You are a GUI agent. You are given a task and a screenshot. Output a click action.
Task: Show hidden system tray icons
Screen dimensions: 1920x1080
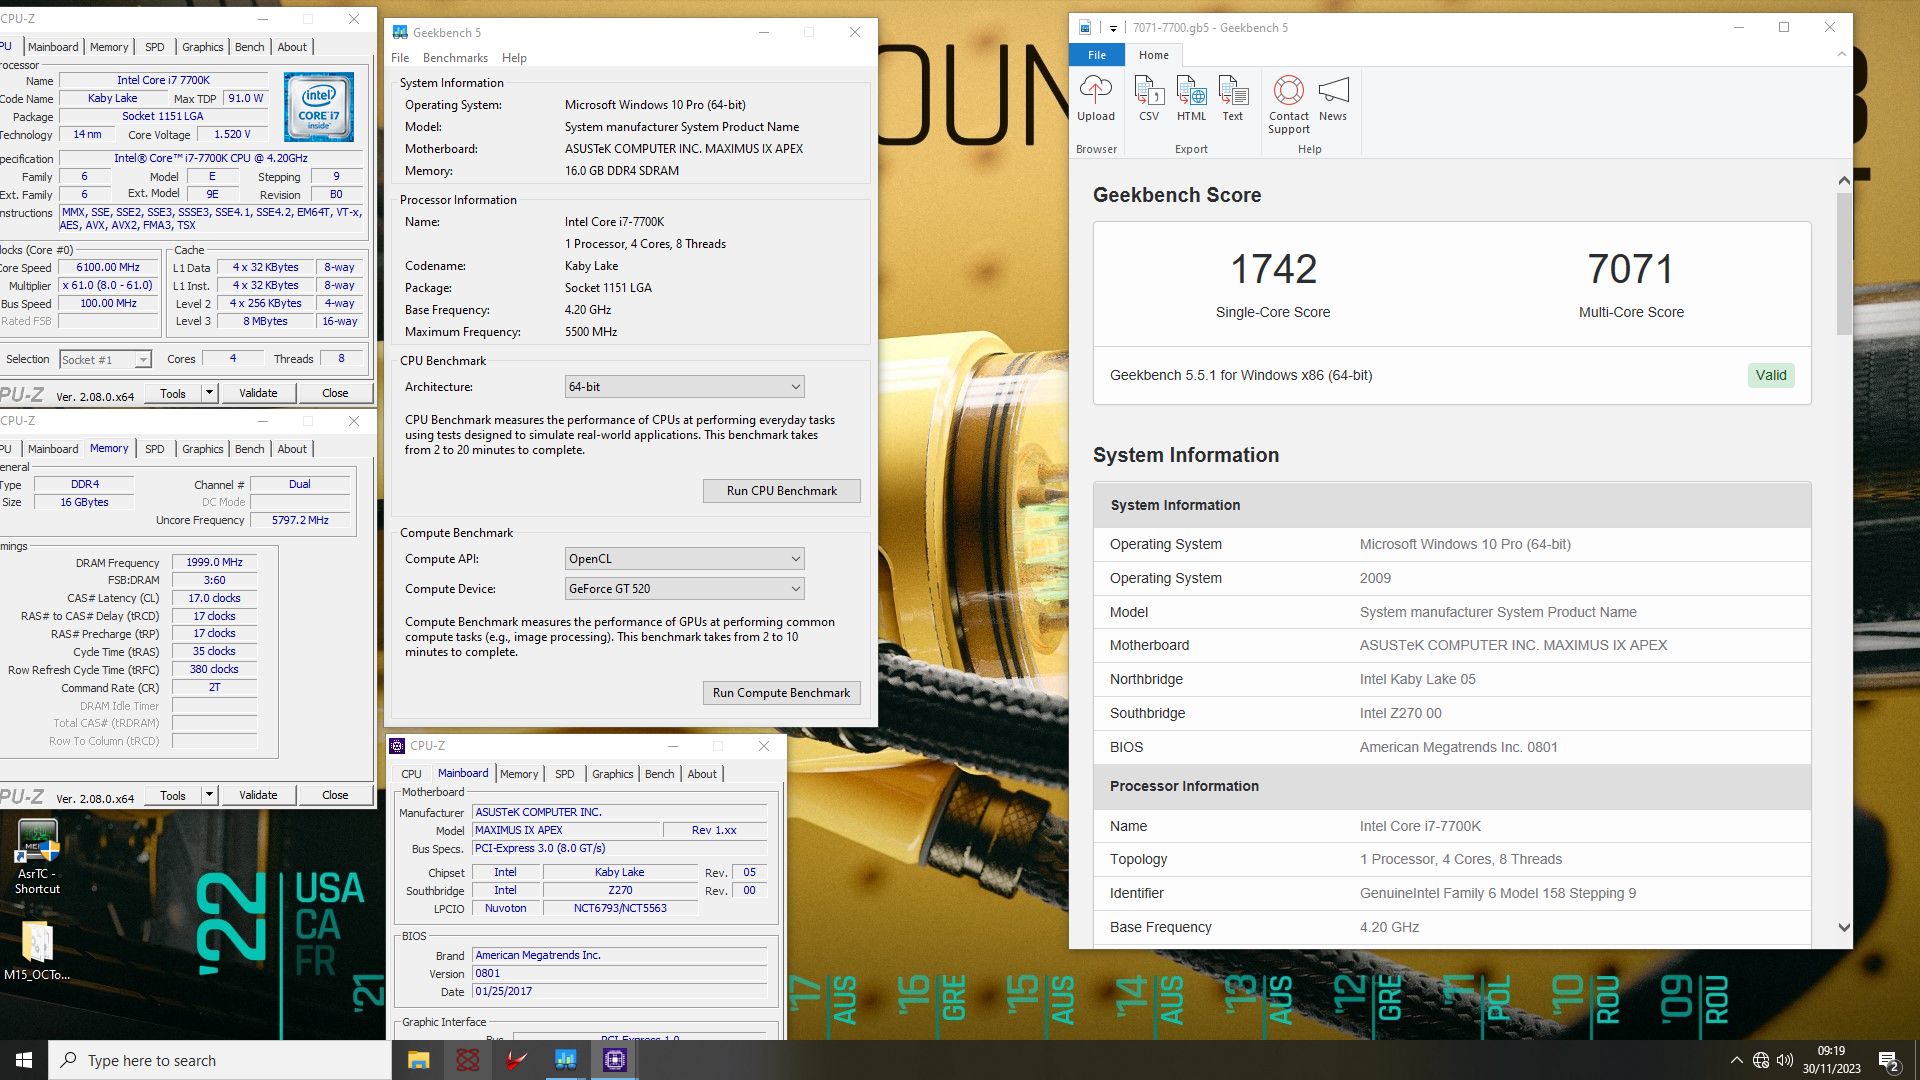(1737, 1060)
